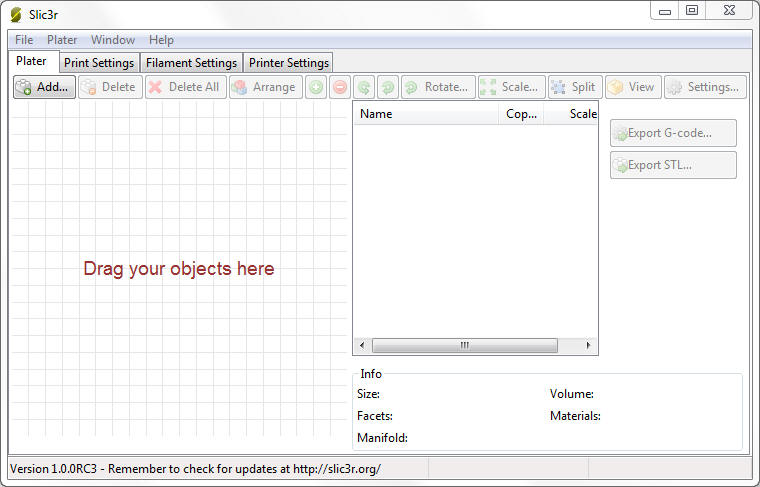The image size is (760, 487).
Task: Switch to the Filament Settings tab
Action: pyautogui.click(x=191, y=63)
